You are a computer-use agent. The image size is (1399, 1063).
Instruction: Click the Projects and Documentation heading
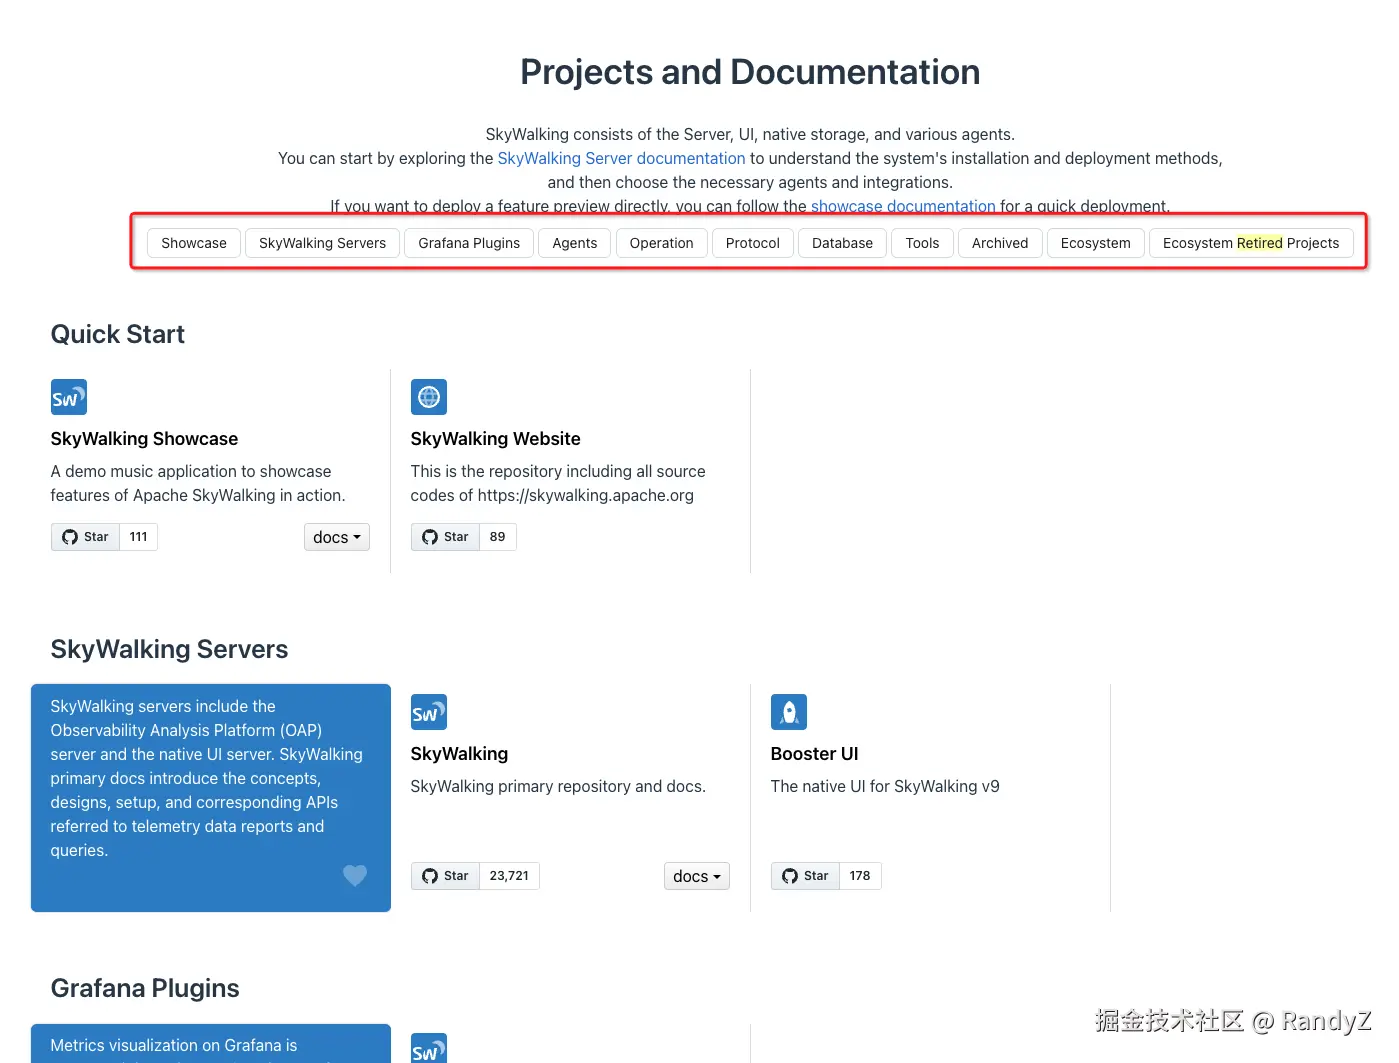coord(750,72)
